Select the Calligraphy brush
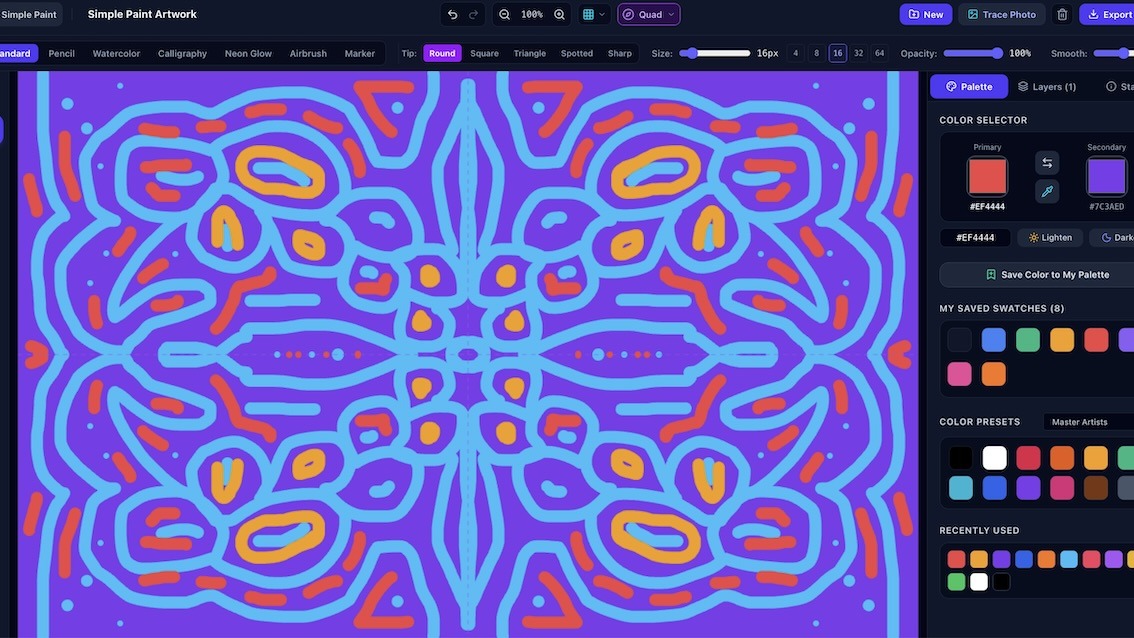Screen dimensions: 1134x638 [182, 54]
